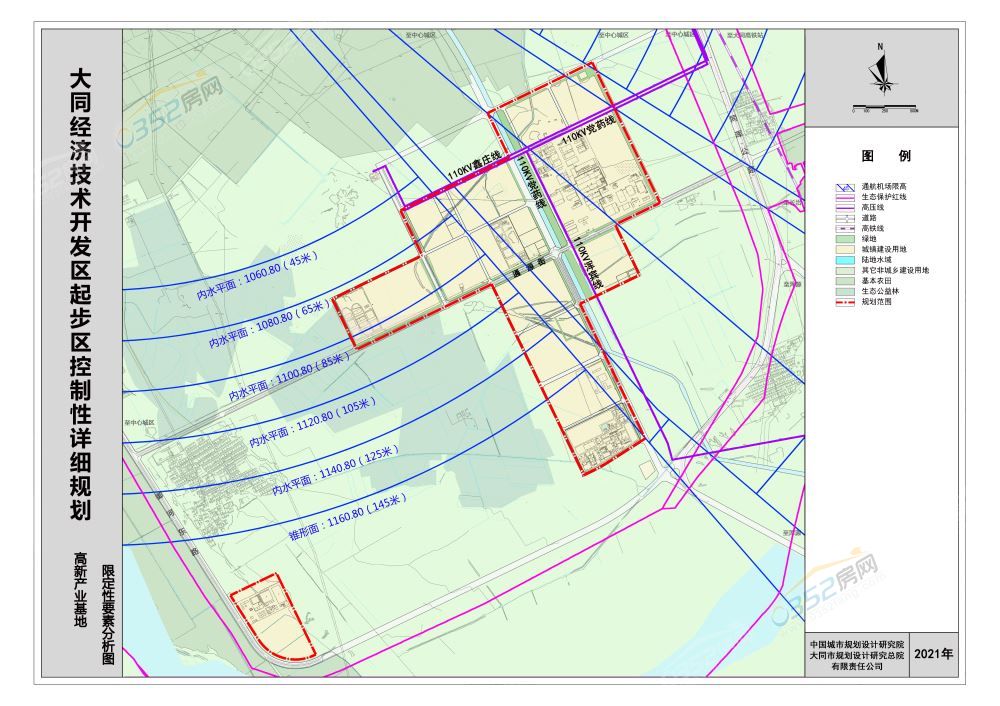The image size is (1000, 706).
Task: Select the 生态保护红线 legend symbol
Action: 846,197
